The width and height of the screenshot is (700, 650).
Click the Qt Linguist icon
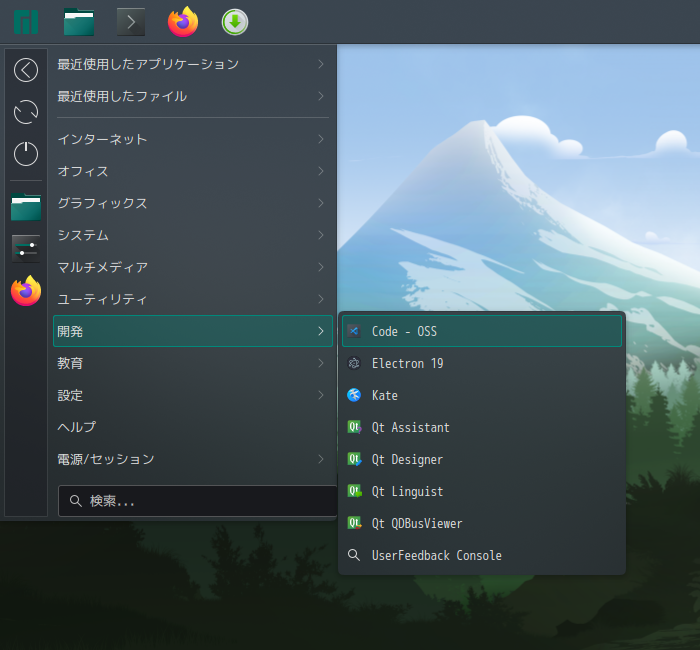[x=354, y=491]
